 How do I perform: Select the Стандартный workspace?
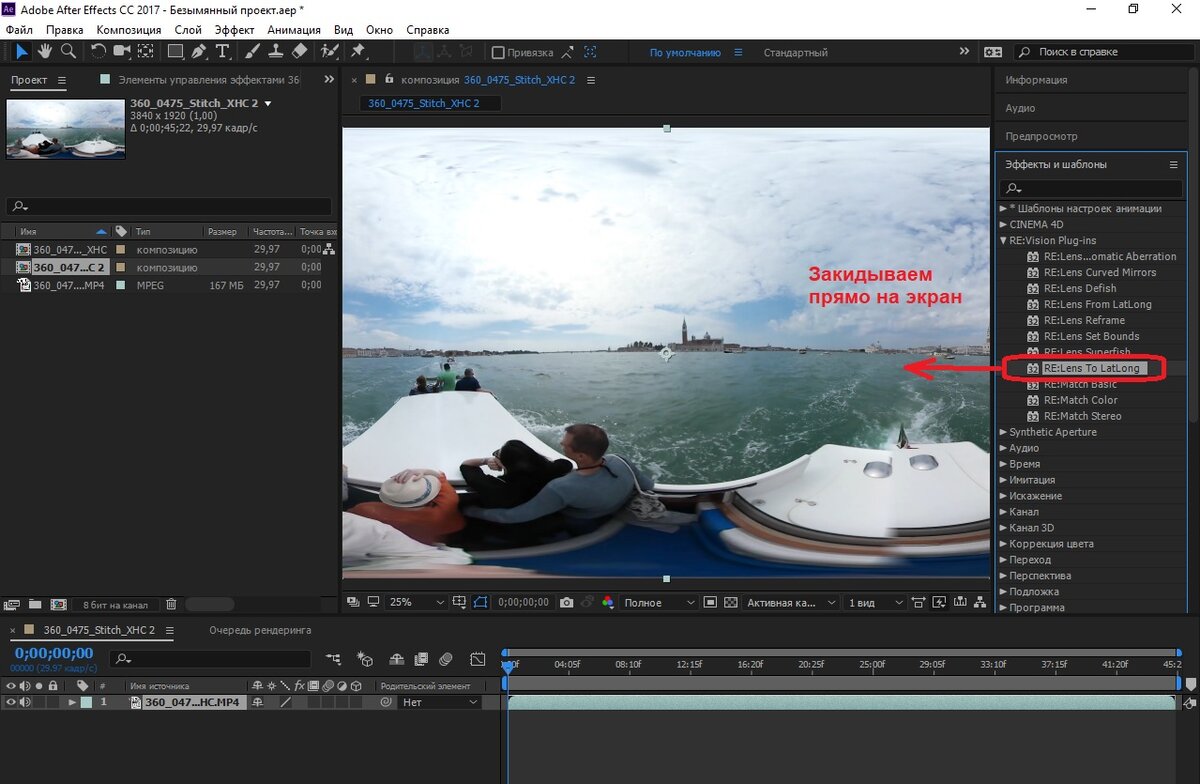tap(796, 52)
